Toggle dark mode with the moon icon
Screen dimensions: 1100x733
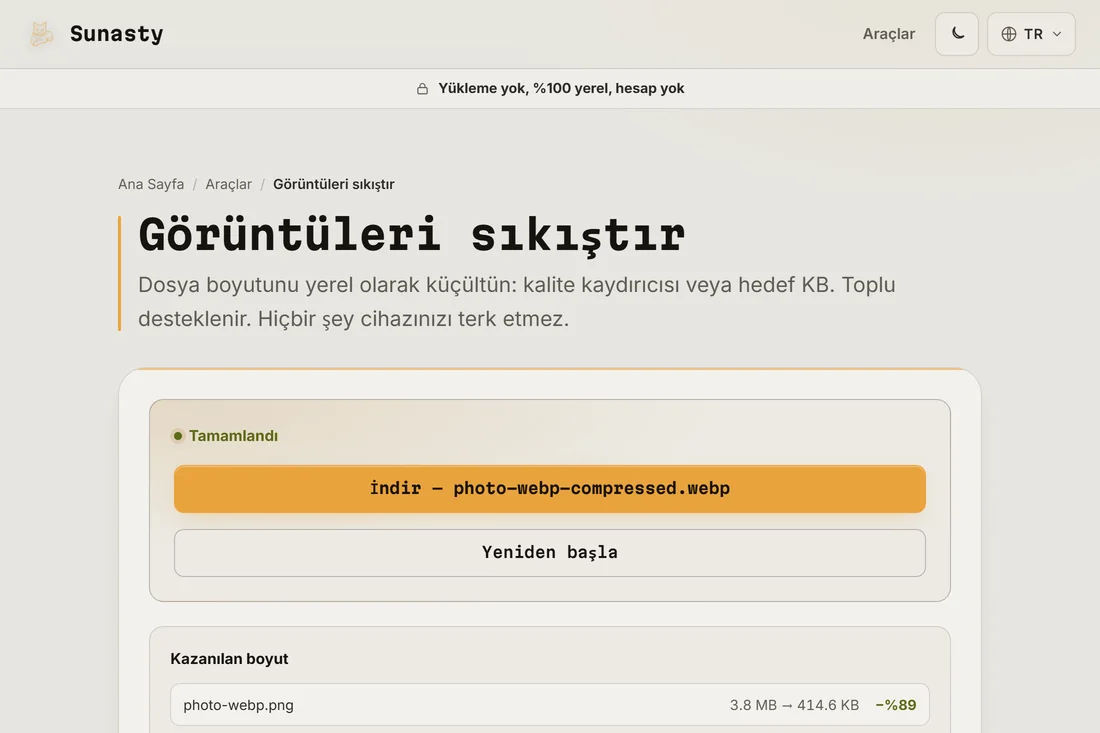click(957, 34)
